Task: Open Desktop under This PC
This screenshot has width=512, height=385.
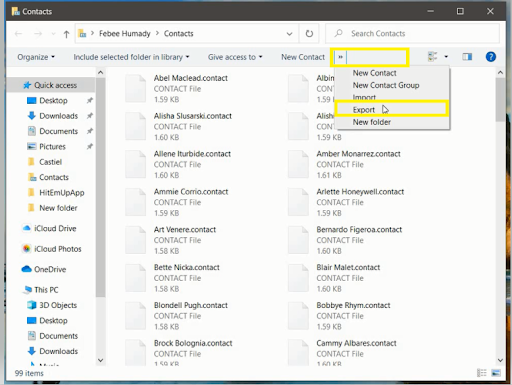Action: pyautogui.click(x=53, y=321)
